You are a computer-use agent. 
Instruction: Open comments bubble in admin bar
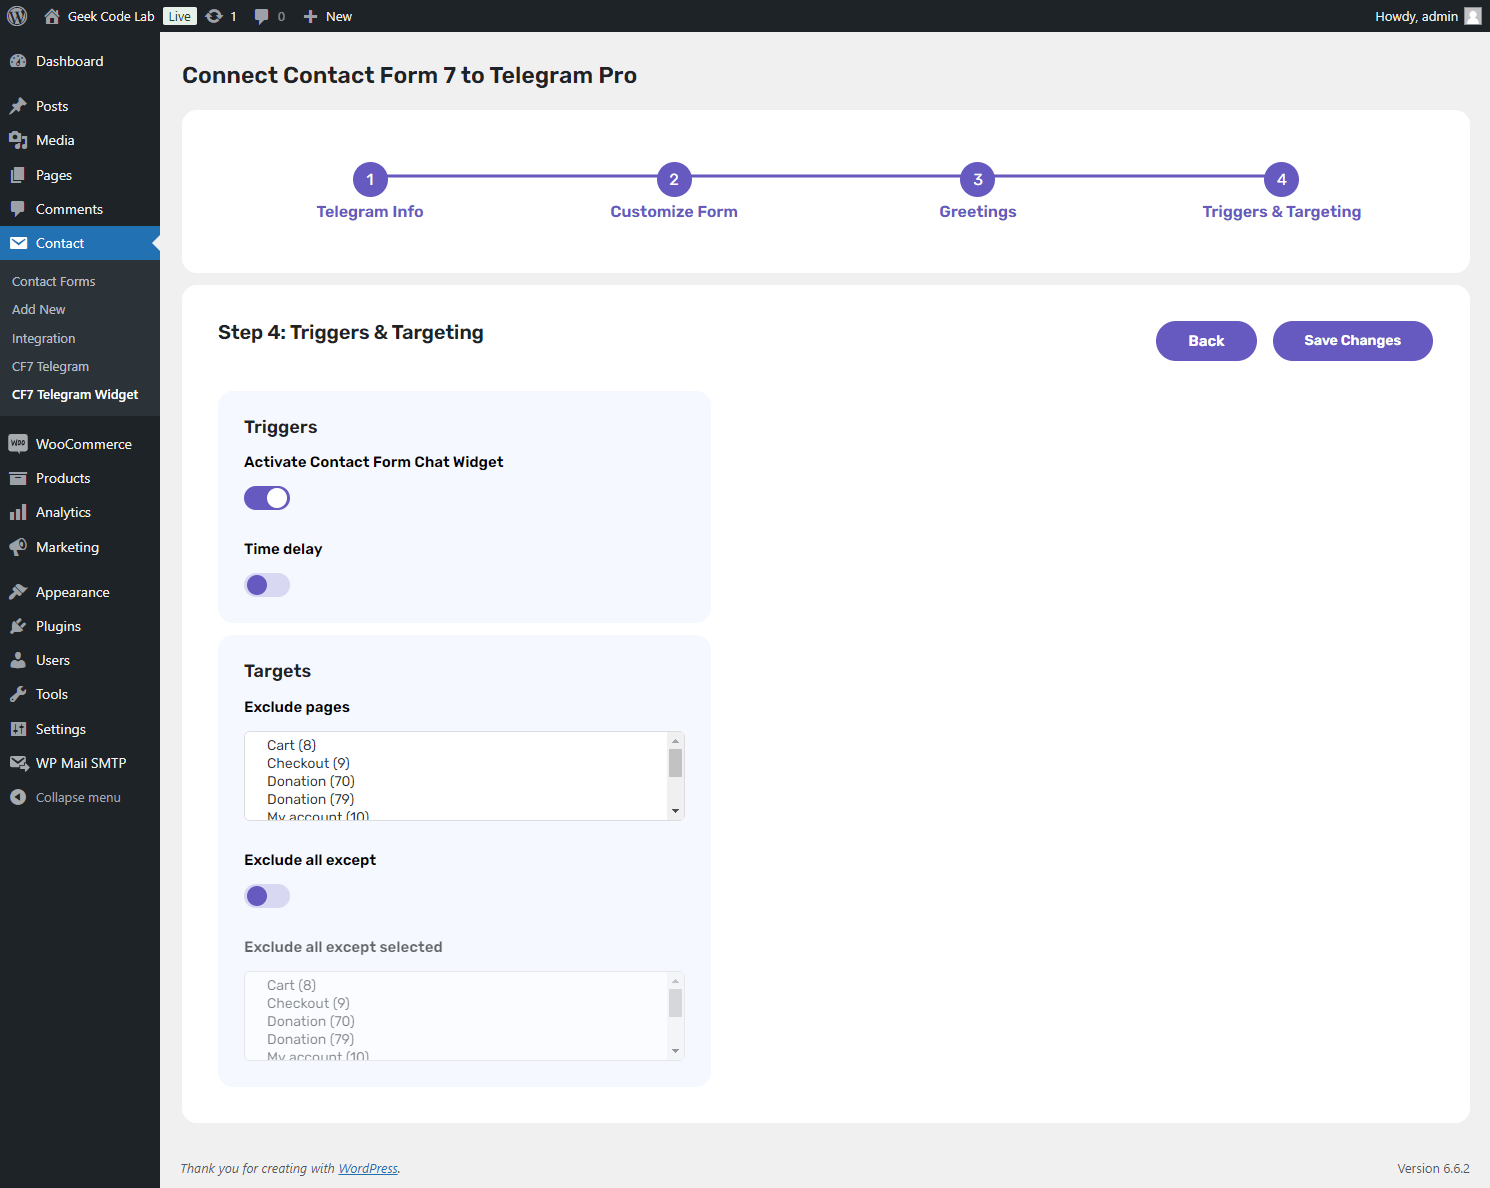tap(262, 16)
